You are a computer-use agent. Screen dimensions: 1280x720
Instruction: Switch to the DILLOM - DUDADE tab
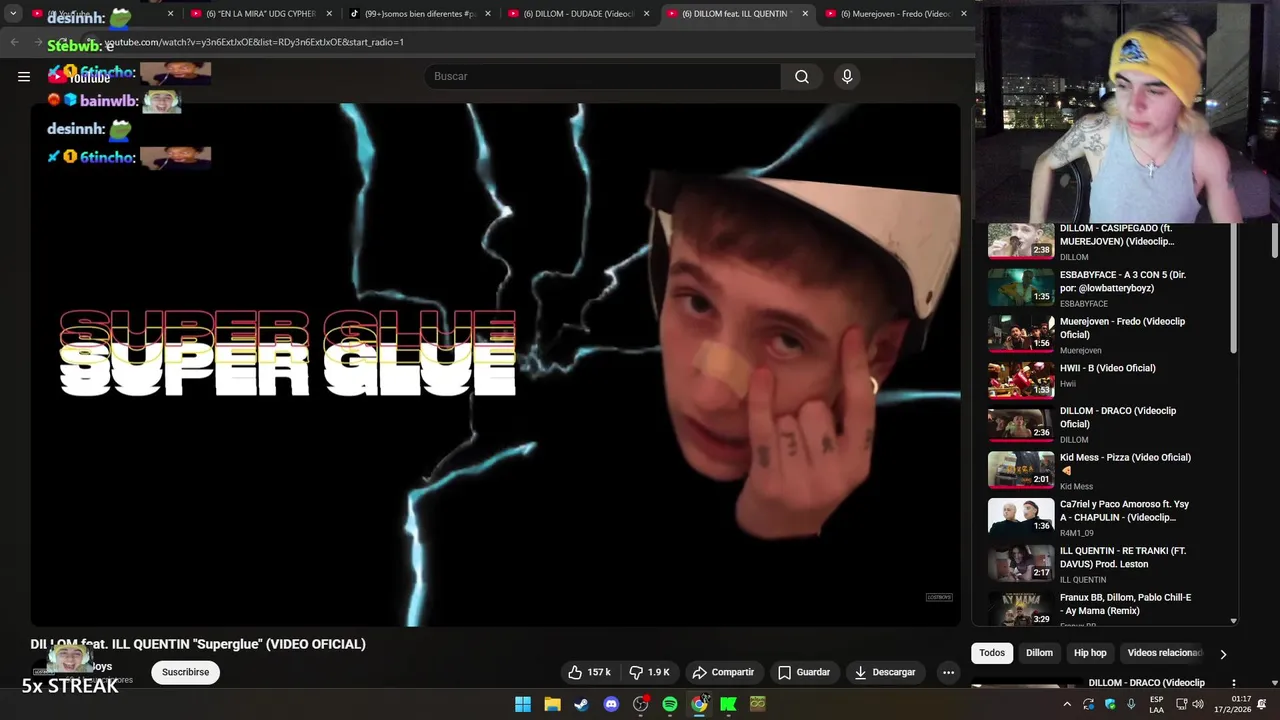(579, 14)
